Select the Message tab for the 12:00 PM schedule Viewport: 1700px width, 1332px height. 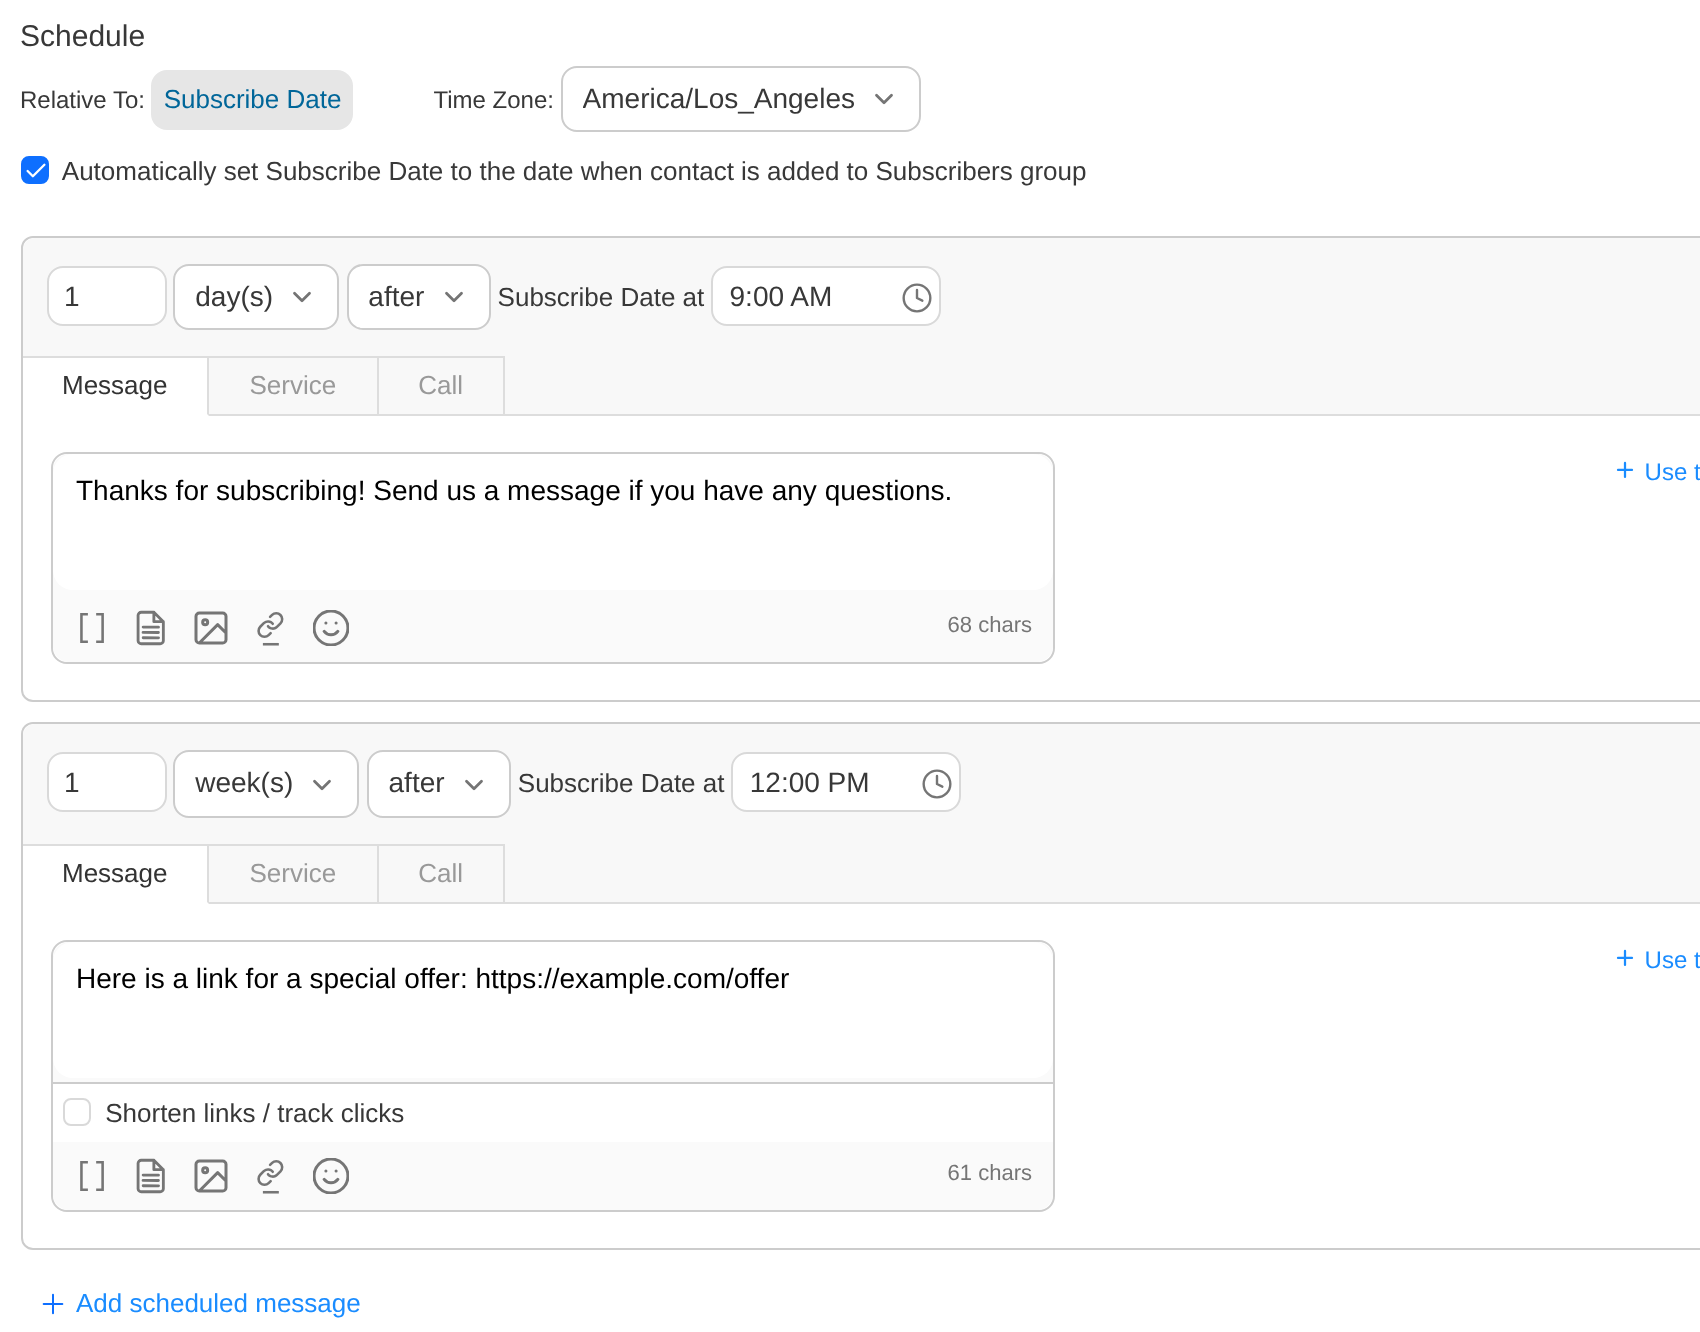tap(115, 874)
